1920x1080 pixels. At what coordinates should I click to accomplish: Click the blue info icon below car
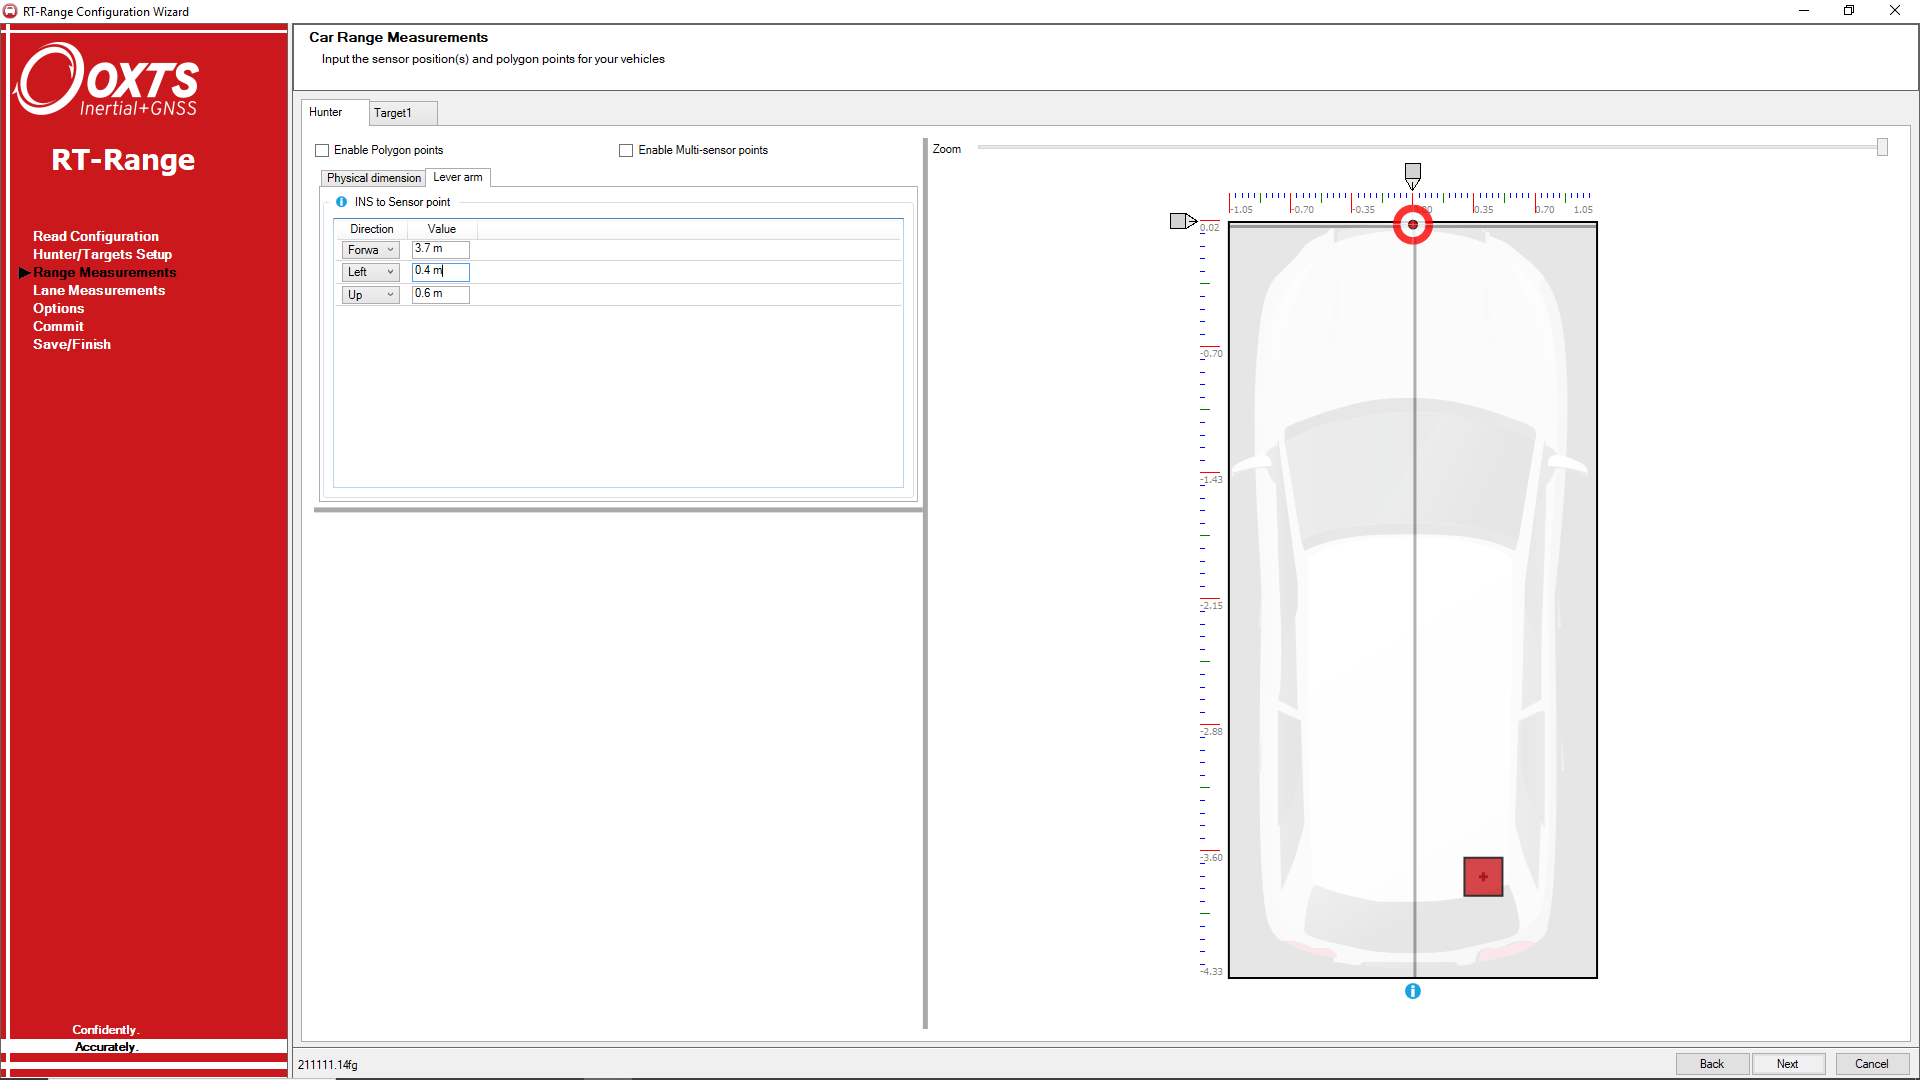(x=1412, y=991)
